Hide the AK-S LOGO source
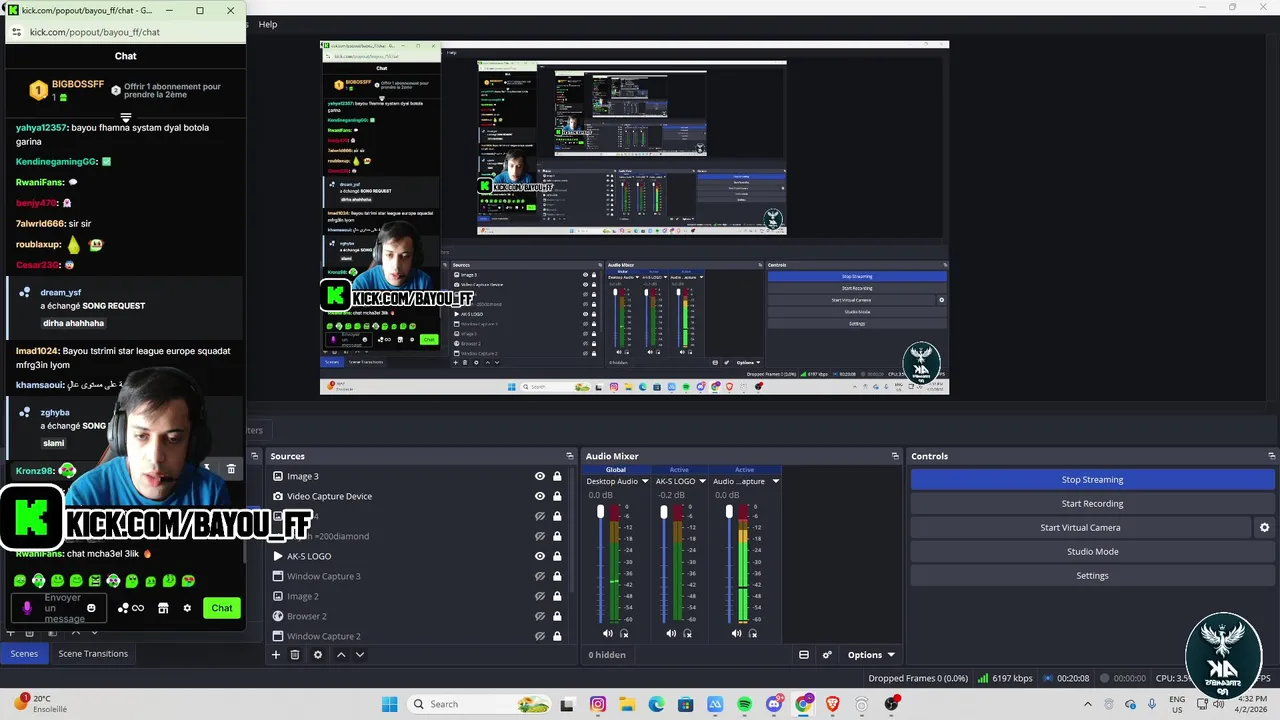The width and height of the screenshot is (1280, 720). click(540, 556)
